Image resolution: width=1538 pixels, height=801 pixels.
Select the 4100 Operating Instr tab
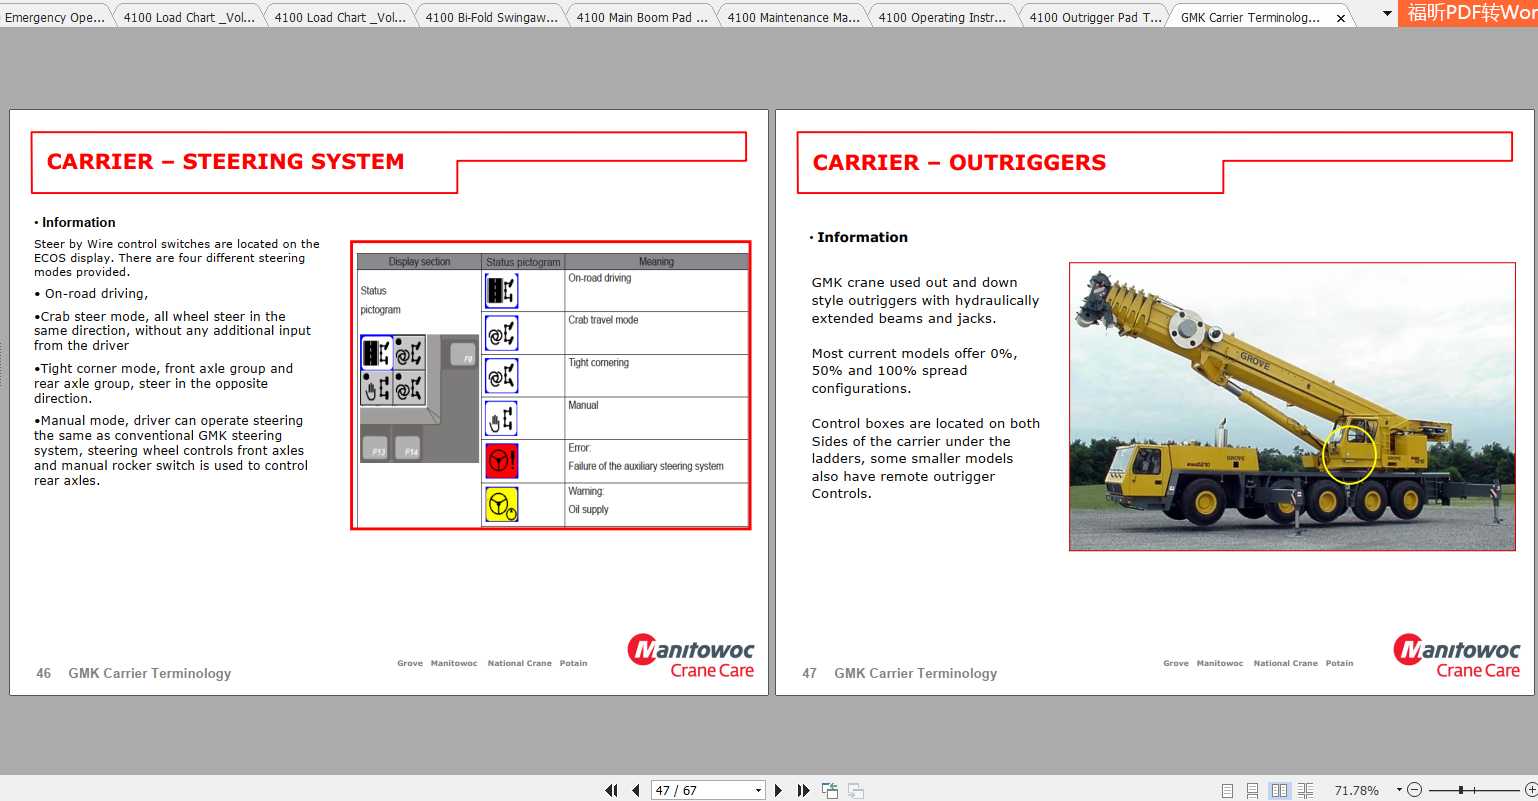click(941, 16)
